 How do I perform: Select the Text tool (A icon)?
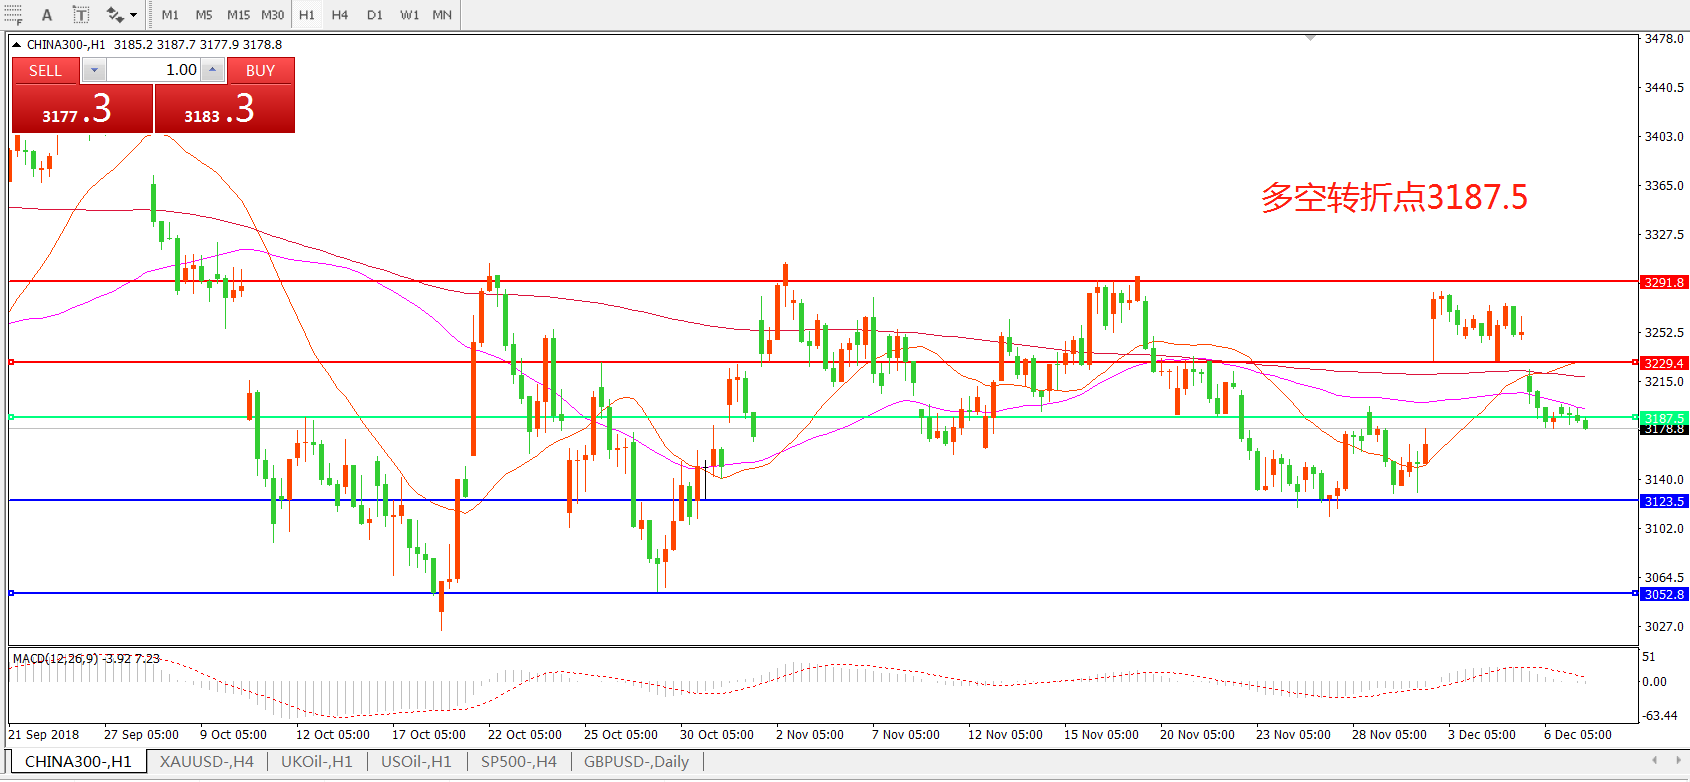coord(47,15)
